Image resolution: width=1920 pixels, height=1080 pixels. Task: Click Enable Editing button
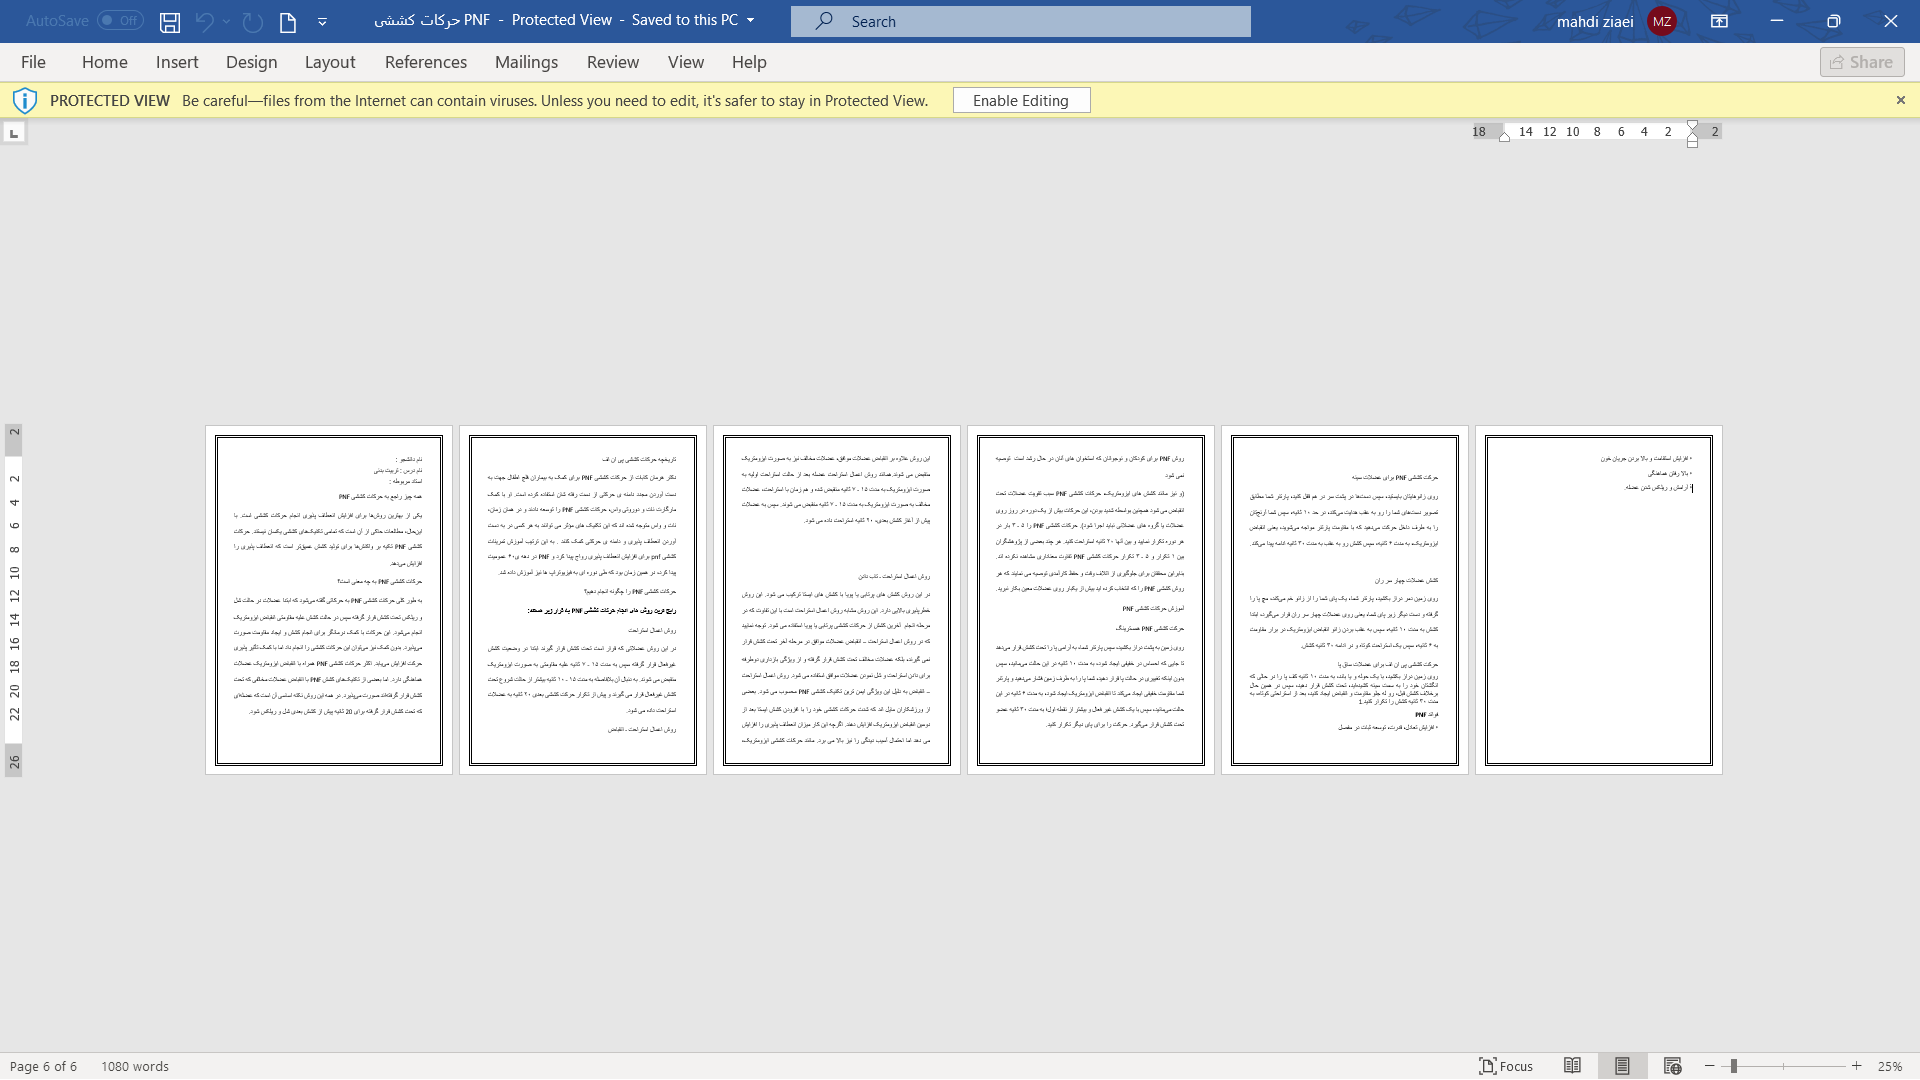[x=1021, y=100]
